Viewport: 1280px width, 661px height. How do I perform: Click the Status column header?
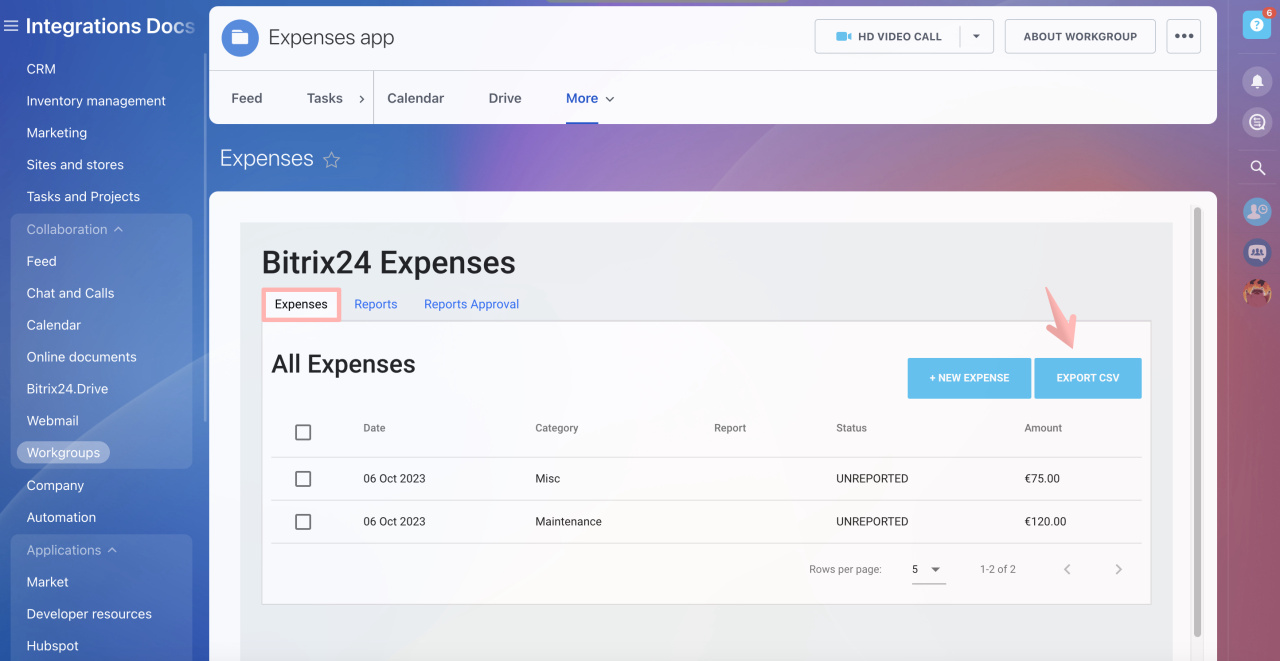point(851,428)
